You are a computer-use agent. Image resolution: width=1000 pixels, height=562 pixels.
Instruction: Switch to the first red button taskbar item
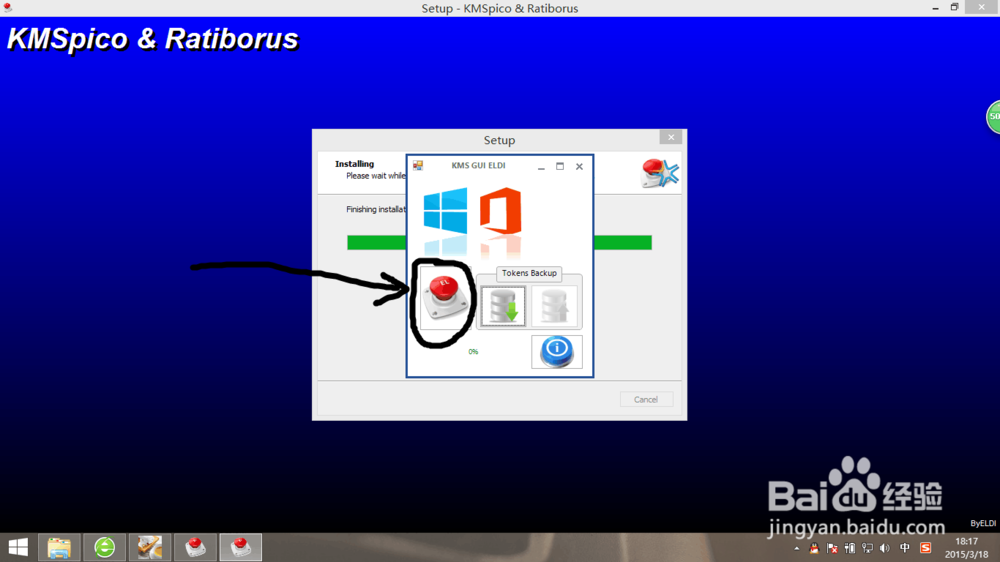click(195, 547)
